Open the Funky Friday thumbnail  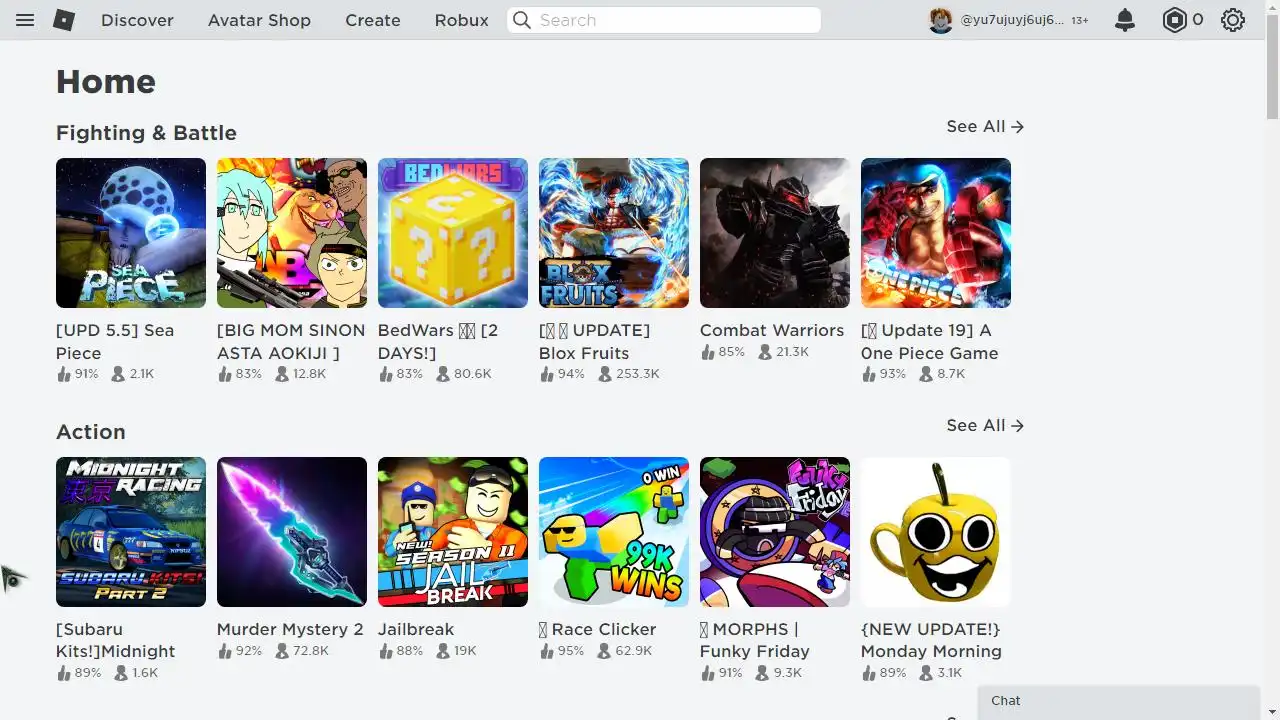775,532
